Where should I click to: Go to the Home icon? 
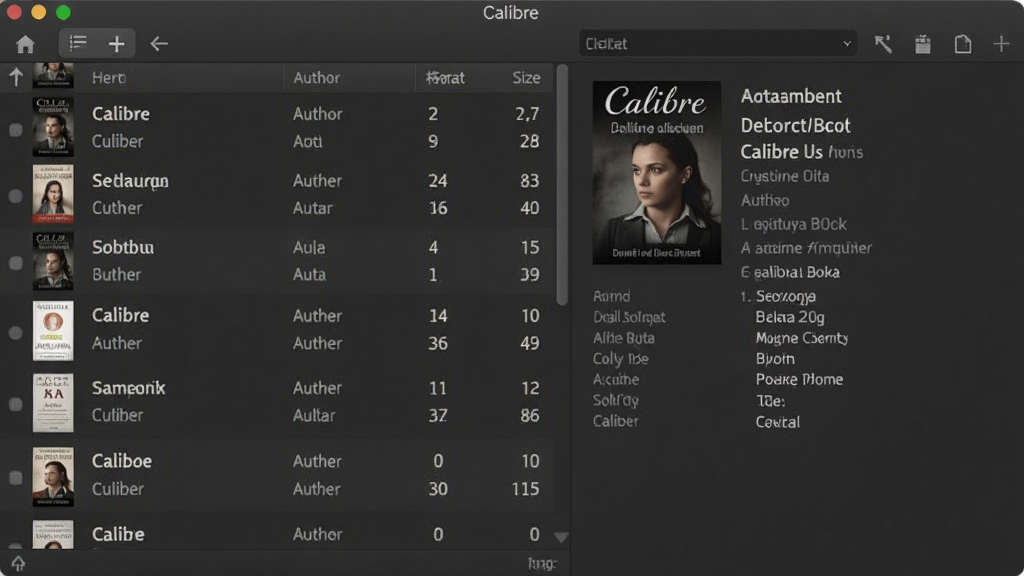coord(25,44)
